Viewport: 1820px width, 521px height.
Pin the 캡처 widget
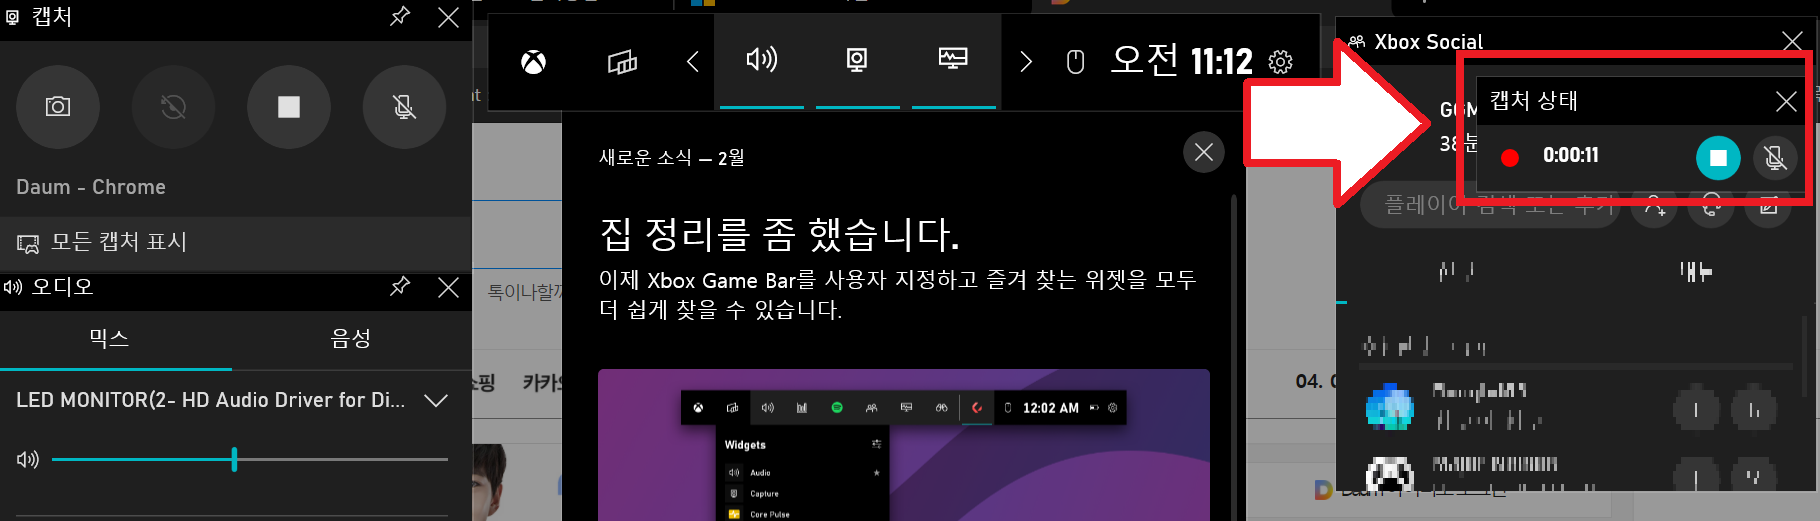(400, 16)
